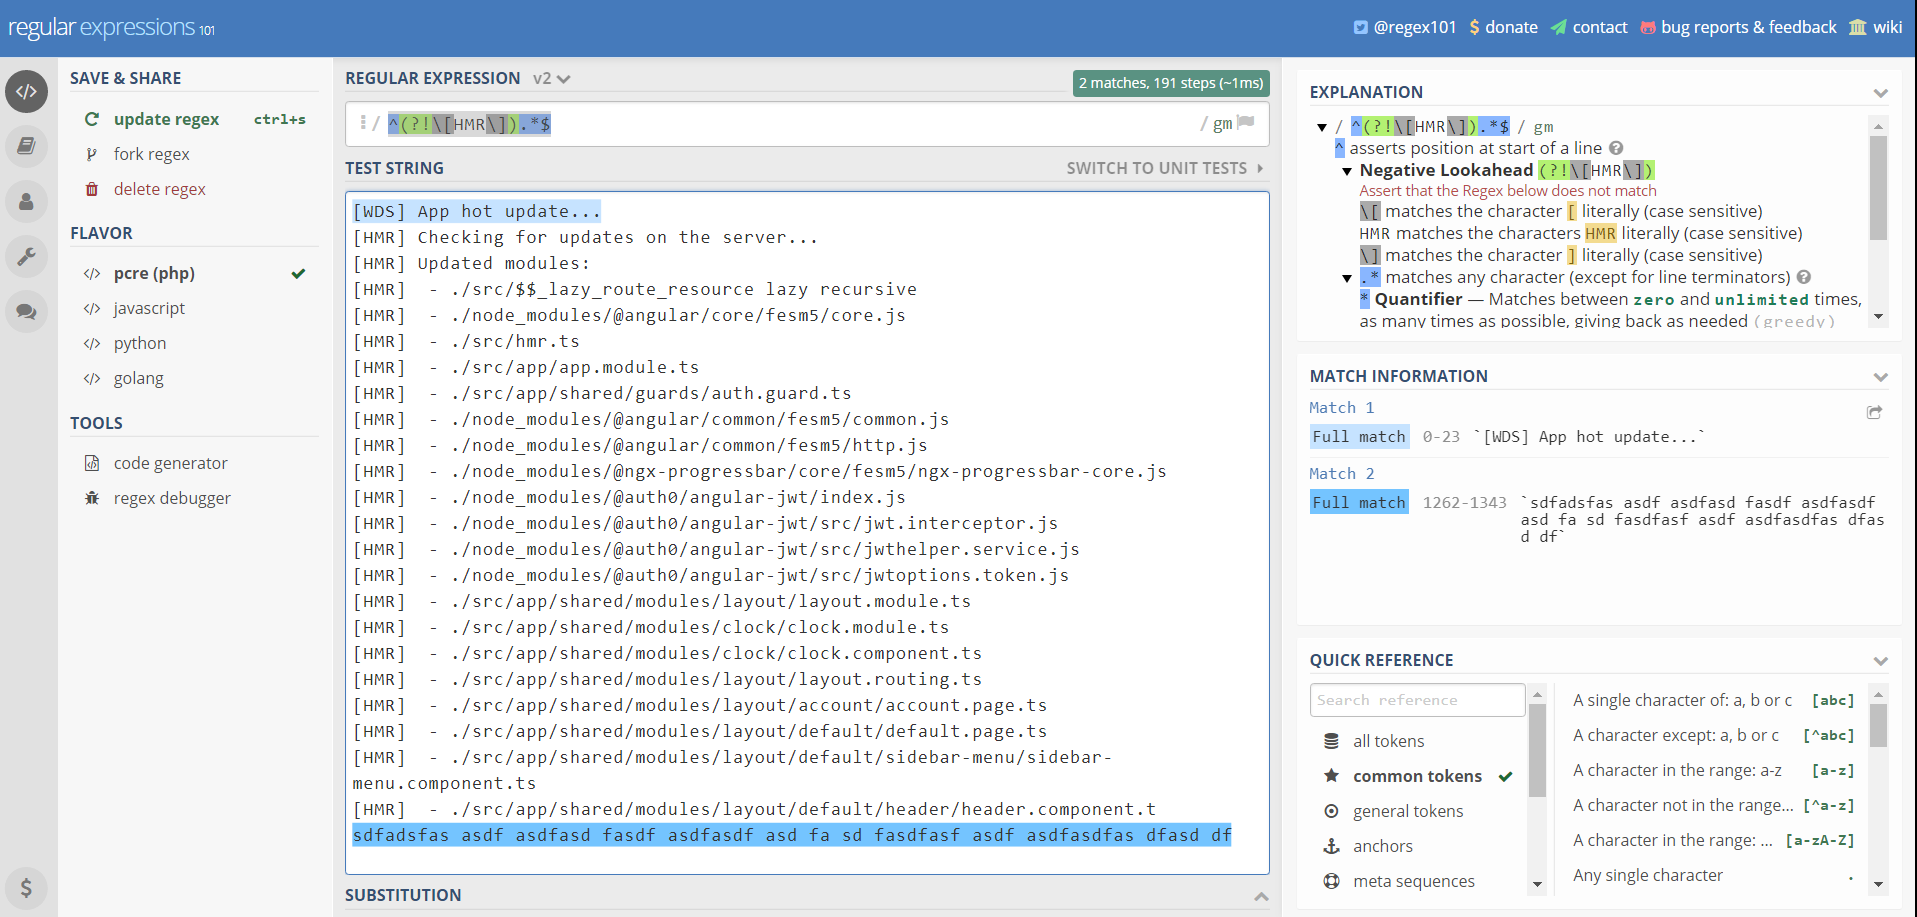Open the account user icon in sidebar

(27, 201)
